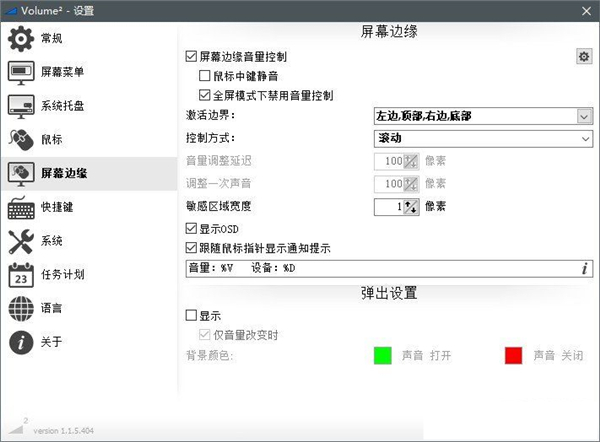Click the 控制方式: label

pos(210,138)
